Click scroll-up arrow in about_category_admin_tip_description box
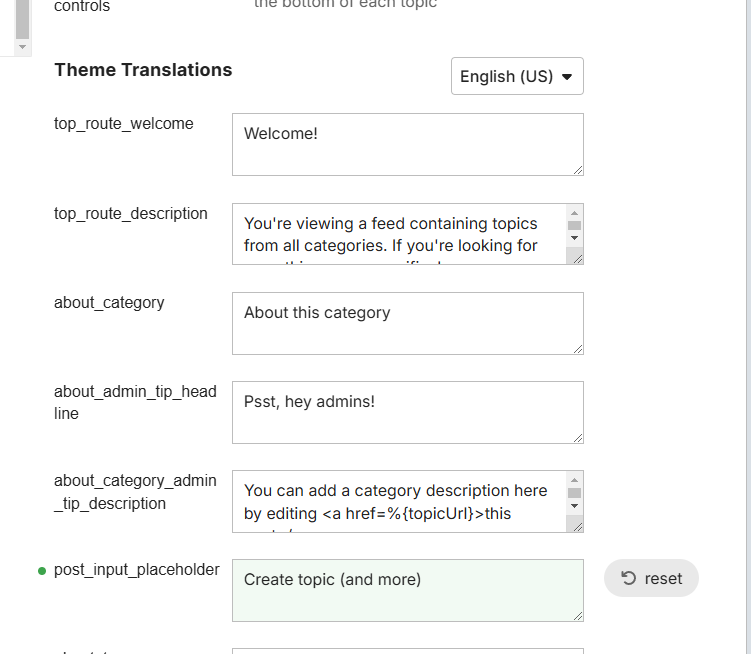Screen dimensions: 751x654 click(574, 479)
